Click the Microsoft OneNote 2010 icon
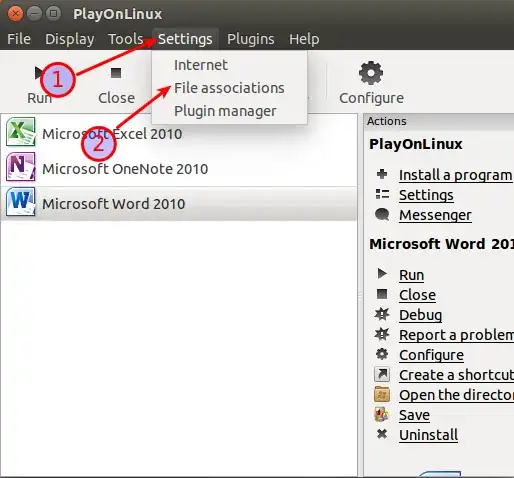 [21, 166]
